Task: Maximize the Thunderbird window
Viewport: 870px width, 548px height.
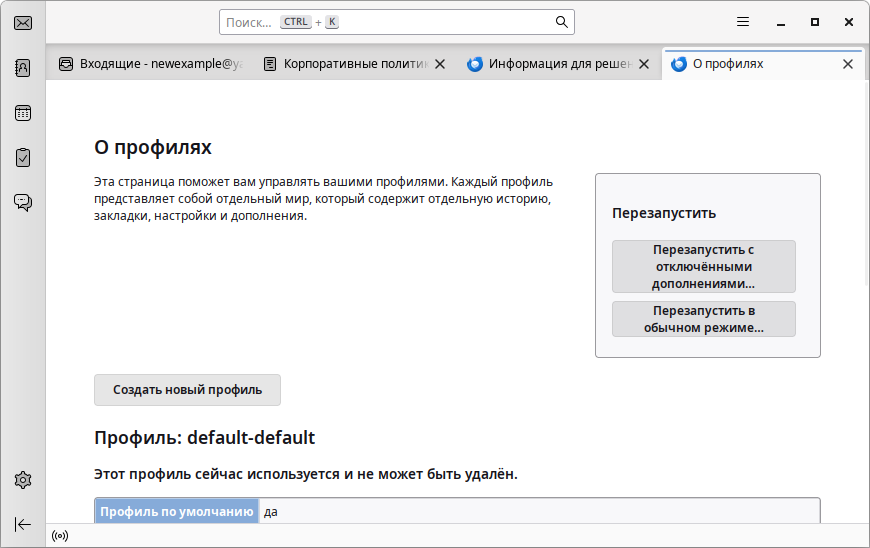Action: (815, 22)
